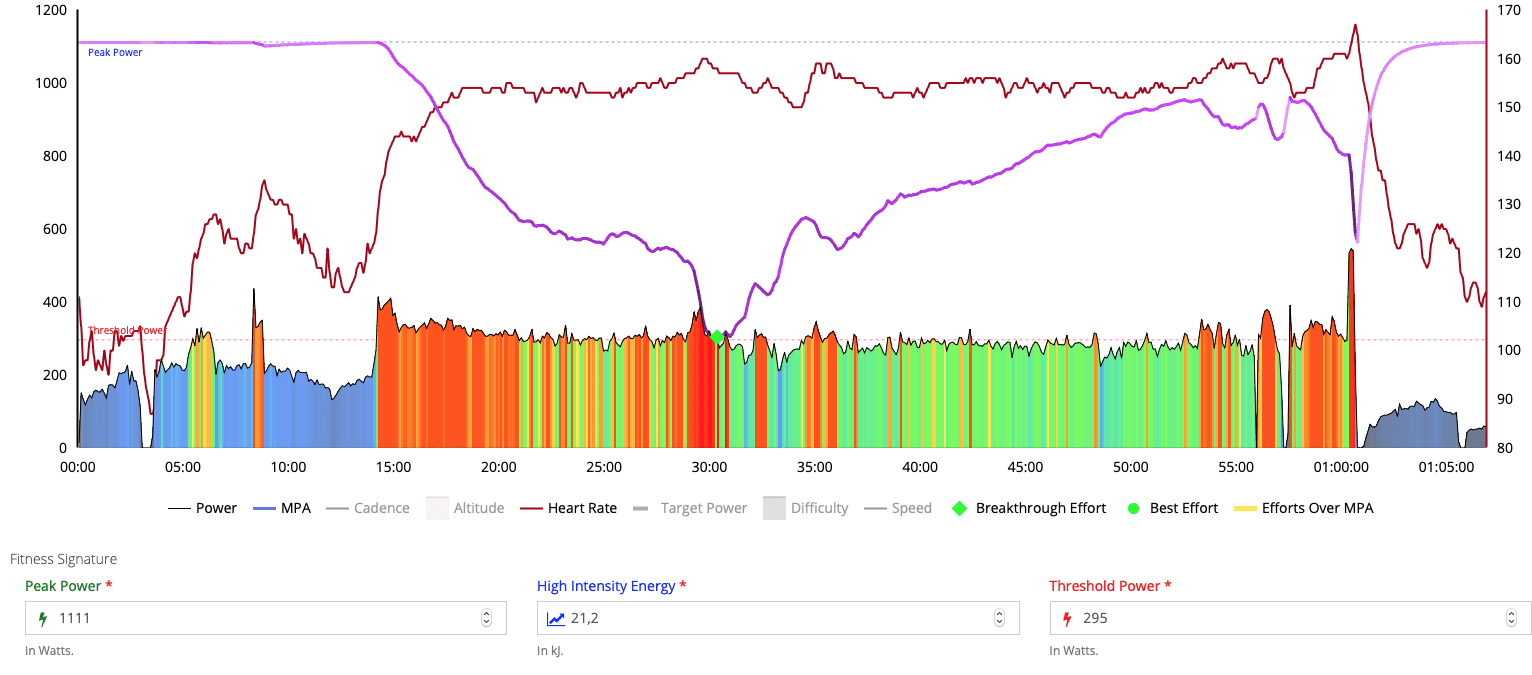Click the Peak Power stepper arrows
1532x675 pixels.
click(487, 618)
